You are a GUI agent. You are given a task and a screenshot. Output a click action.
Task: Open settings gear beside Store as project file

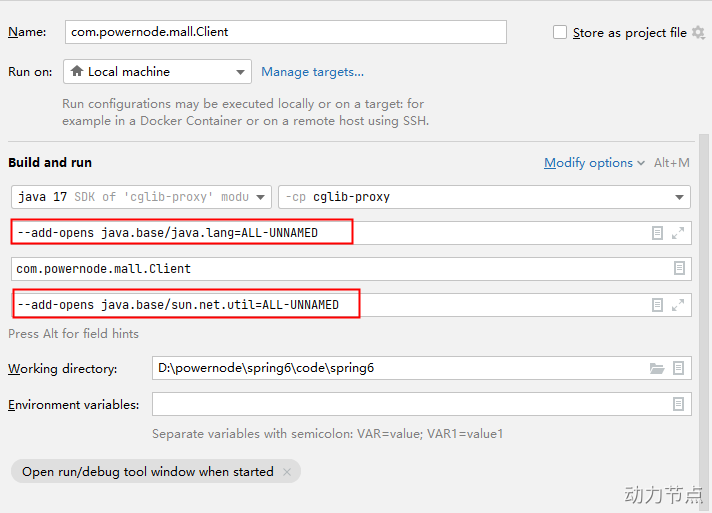[698, 33]
